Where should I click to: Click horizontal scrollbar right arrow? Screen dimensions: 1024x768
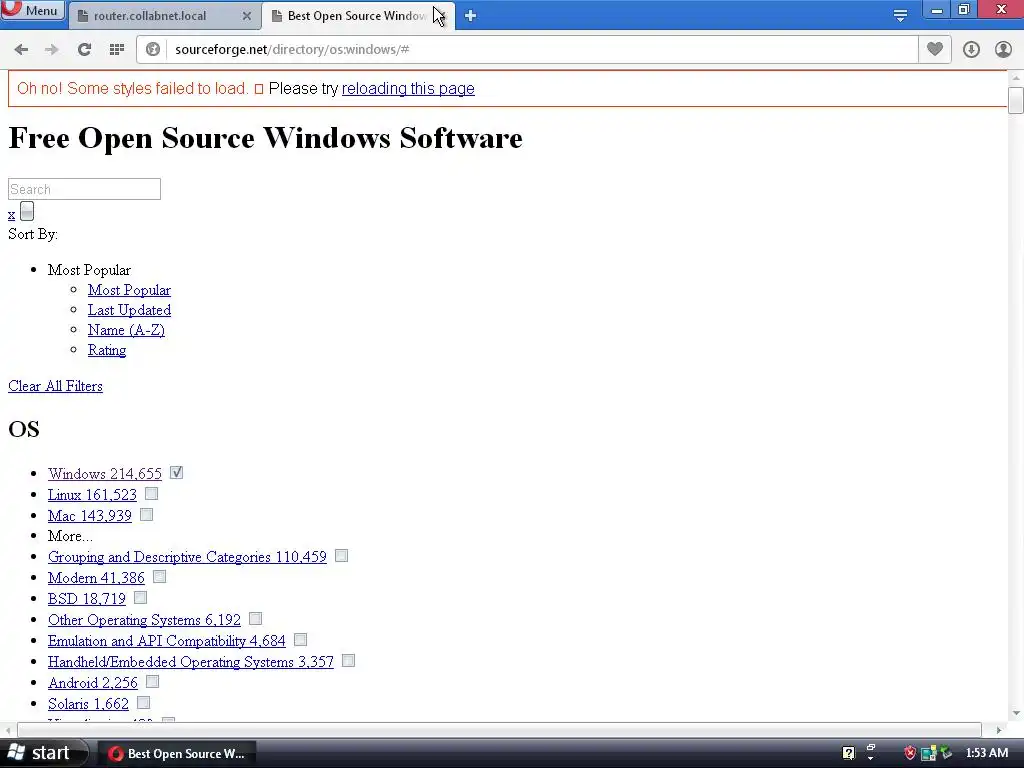[x=999, y=729]
